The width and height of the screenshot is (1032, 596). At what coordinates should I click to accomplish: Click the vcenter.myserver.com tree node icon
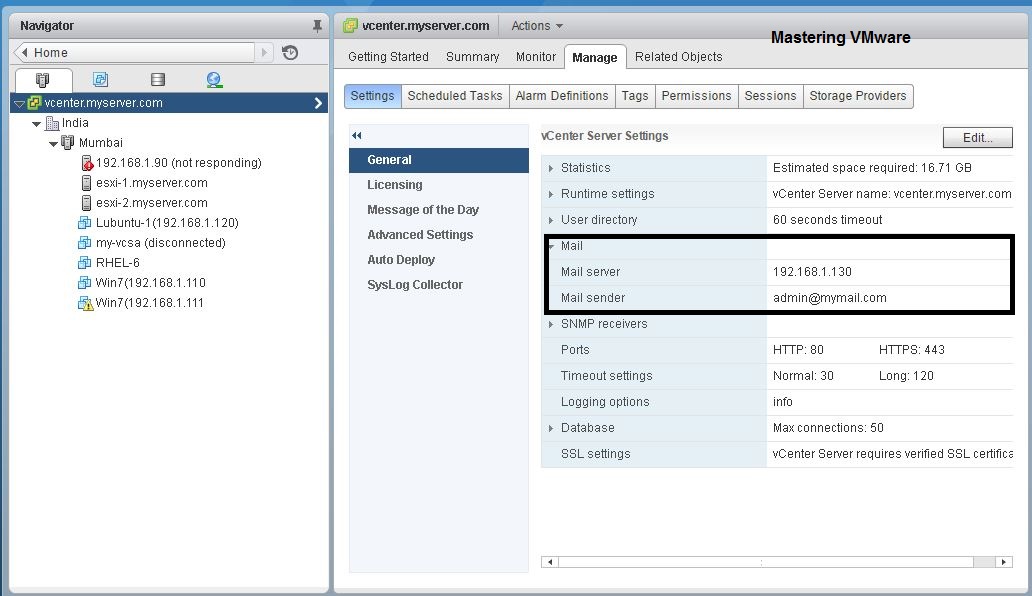click(x=34, y=103)
